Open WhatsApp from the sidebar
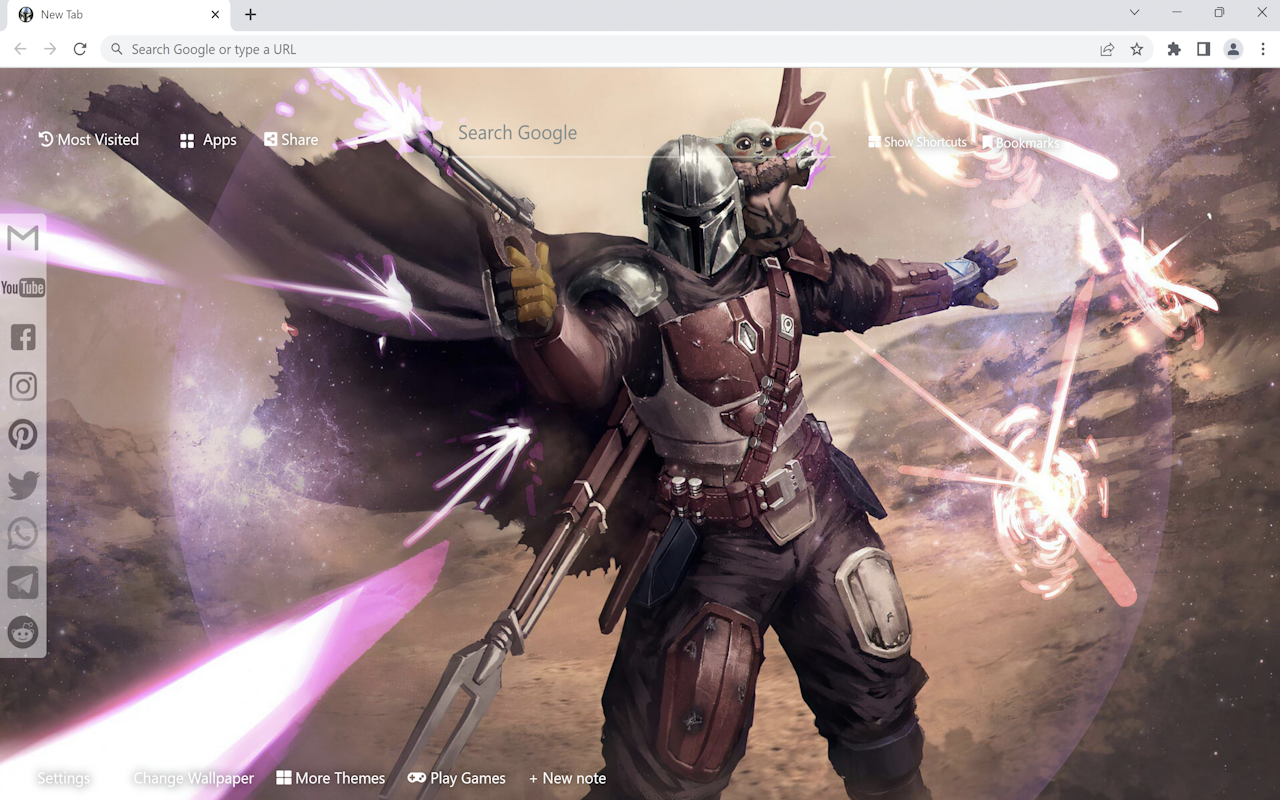Viewport: 1280px width, 800px height. [x=22, y=533]
